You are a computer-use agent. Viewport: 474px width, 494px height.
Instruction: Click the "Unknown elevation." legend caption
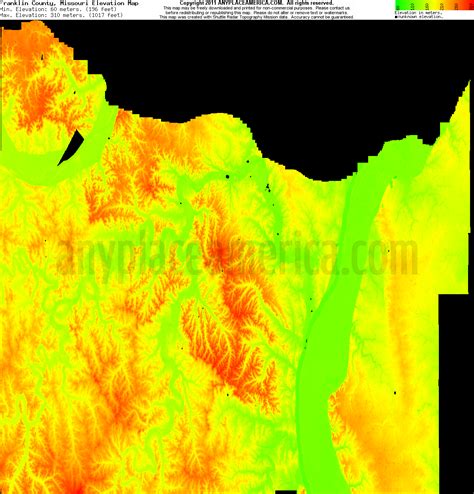coord(419,17)
